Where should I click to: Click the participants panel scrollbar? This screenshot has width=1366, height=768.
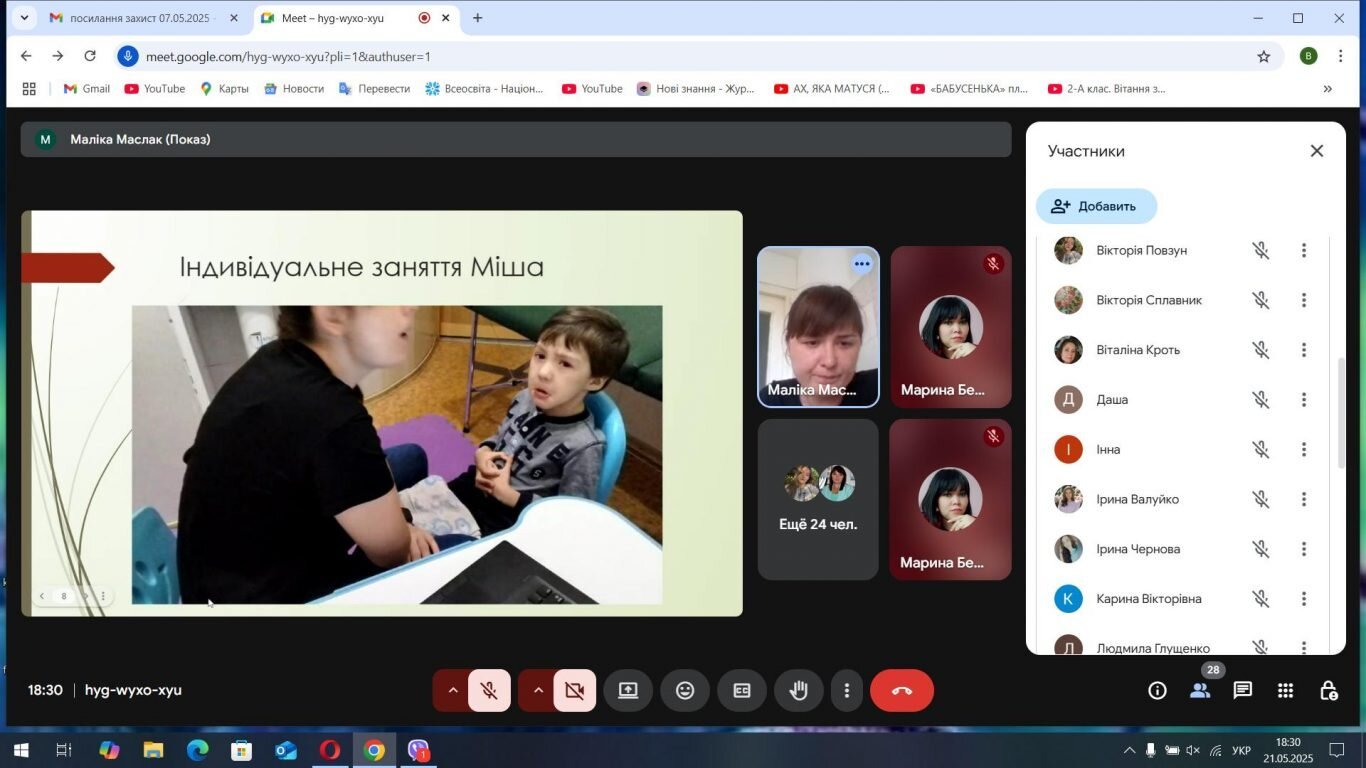coord(1341,412)
